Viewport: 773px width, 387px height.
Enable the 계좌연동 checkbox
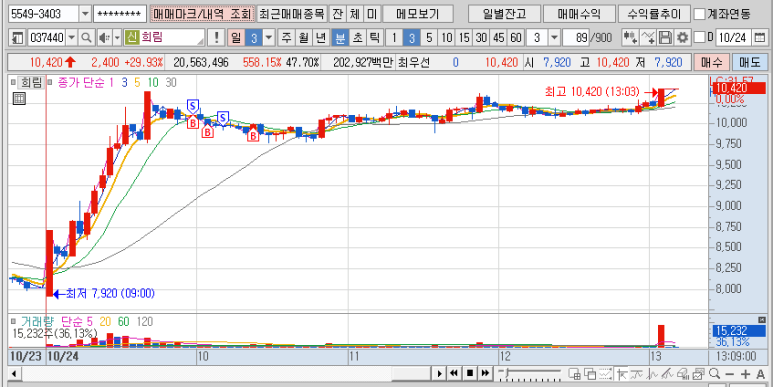point(699,14)
